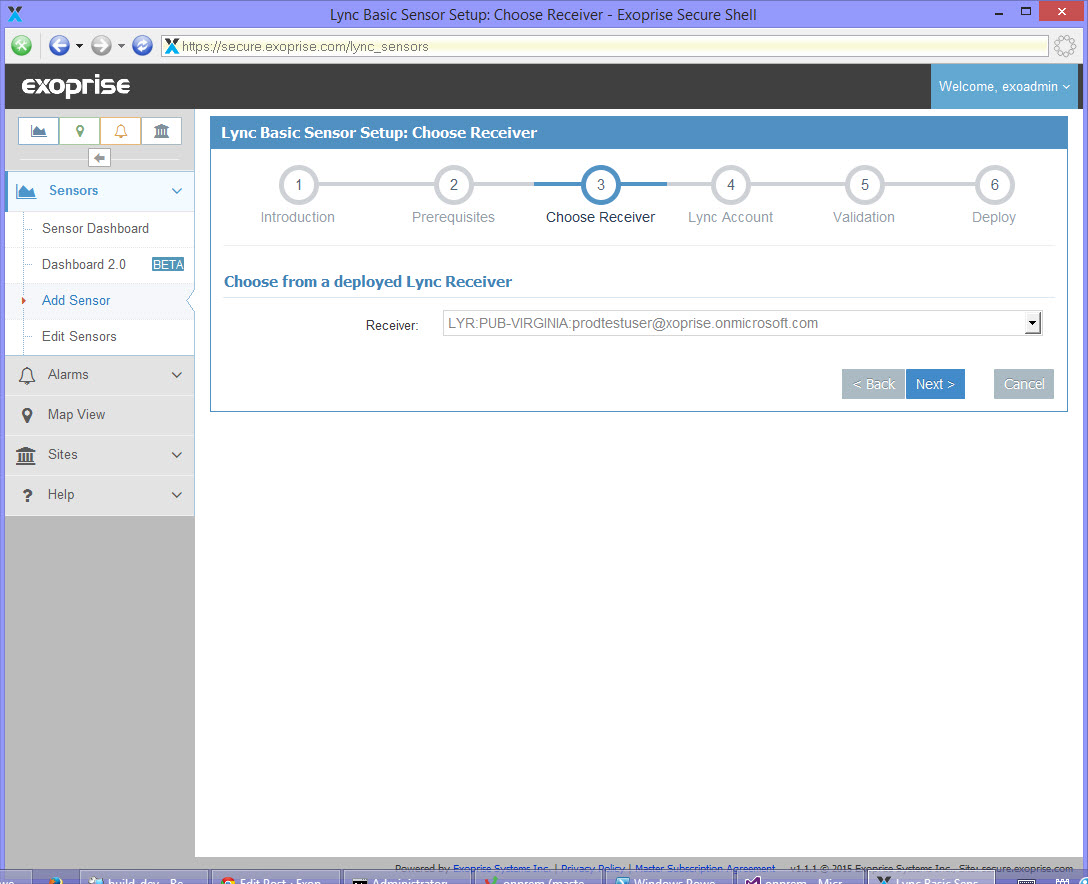The height and width of the screenshot is (884, 1088).
Task: Go back with the blue back arrow
Action: click(x=59, y=46)
